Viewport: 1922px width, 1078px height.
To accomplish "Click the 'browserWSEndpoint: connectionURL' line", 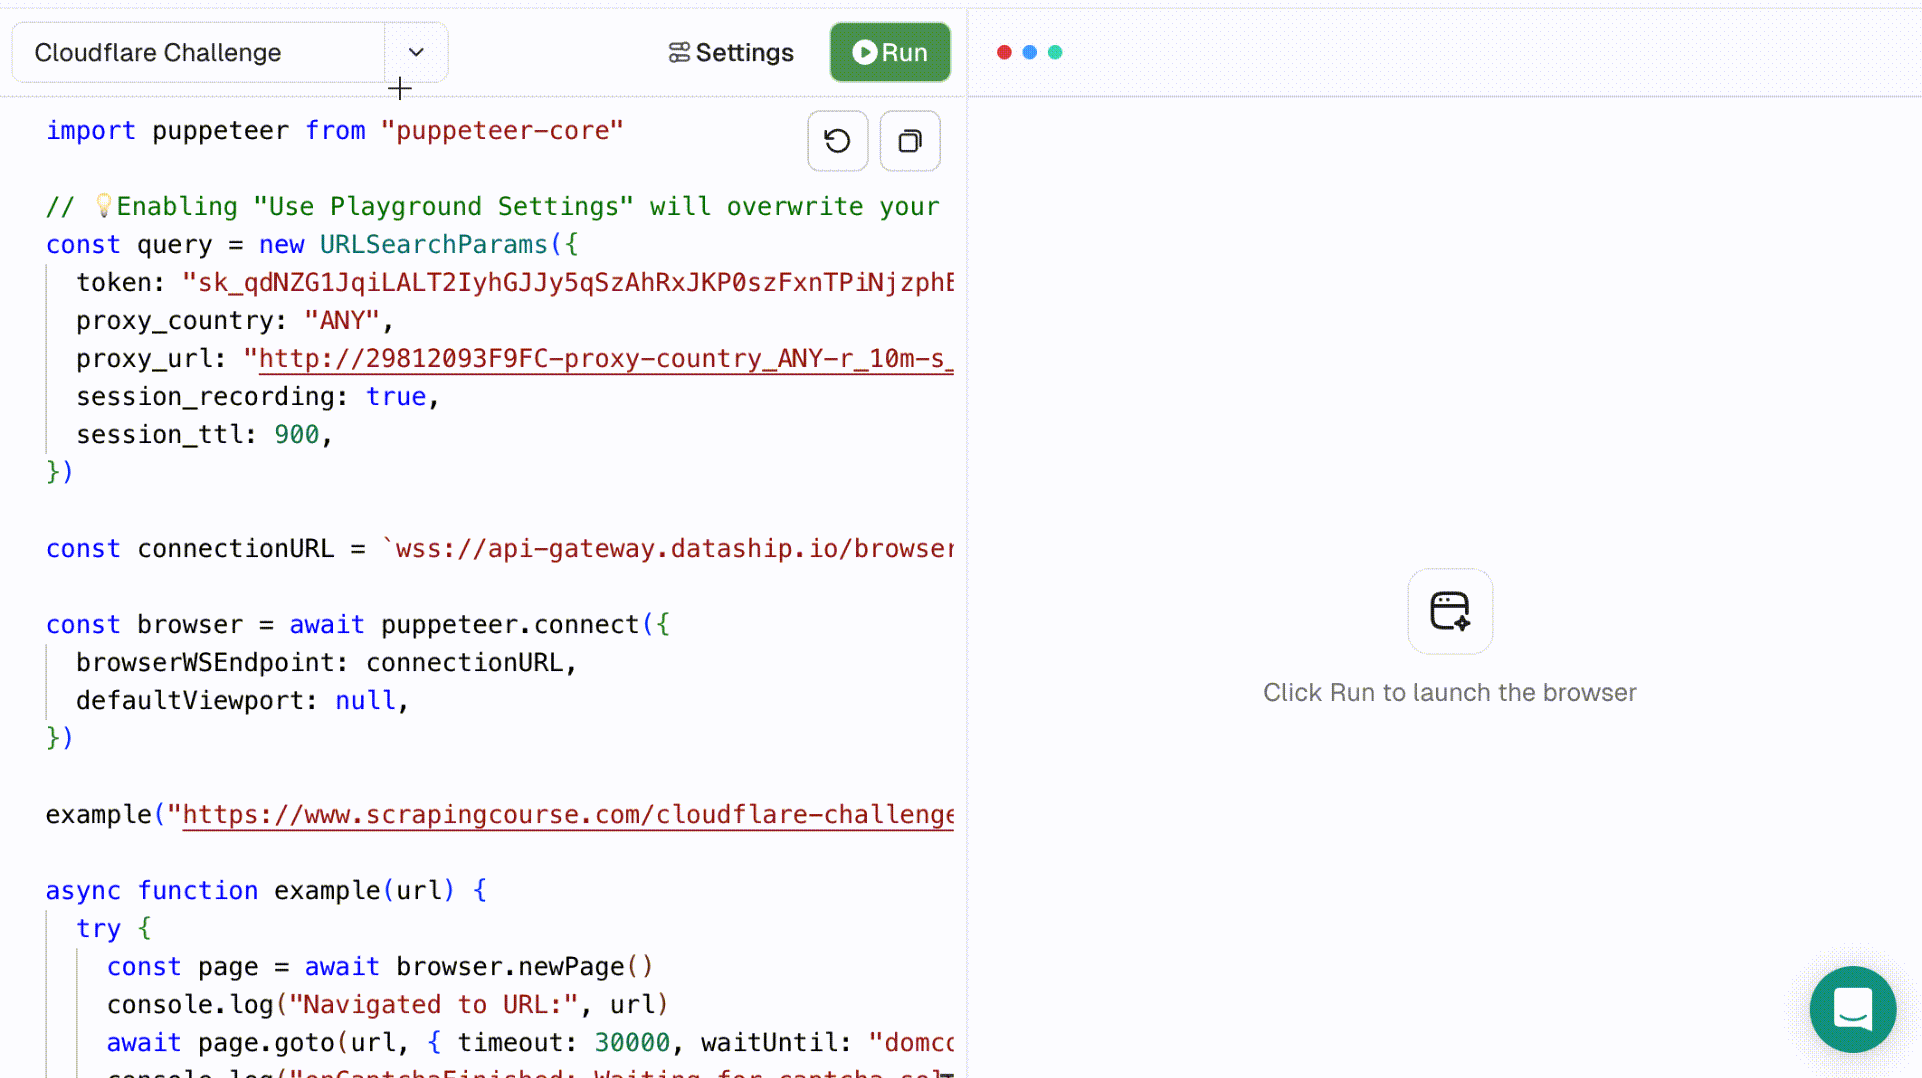I will [327, 662].
